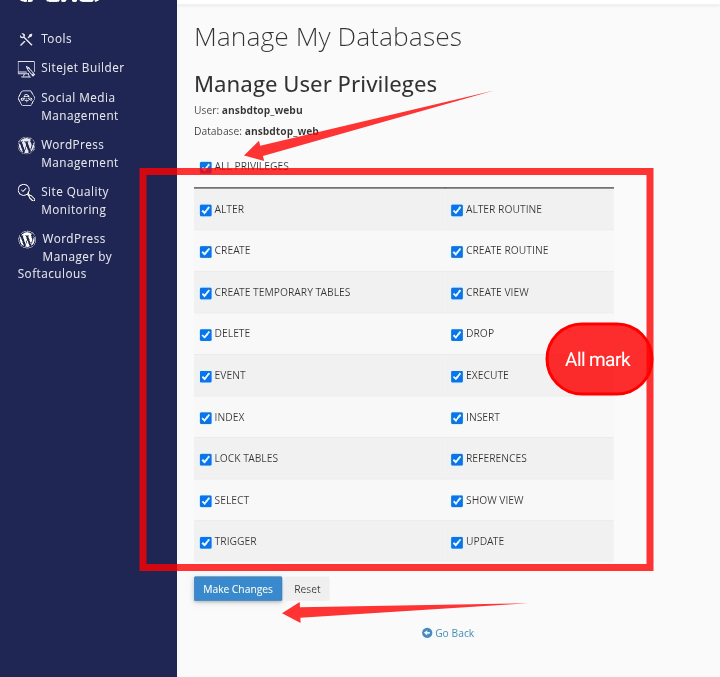Click the Tools wrench icon in sidebar
Screen dimensions: 720x677
26,39
